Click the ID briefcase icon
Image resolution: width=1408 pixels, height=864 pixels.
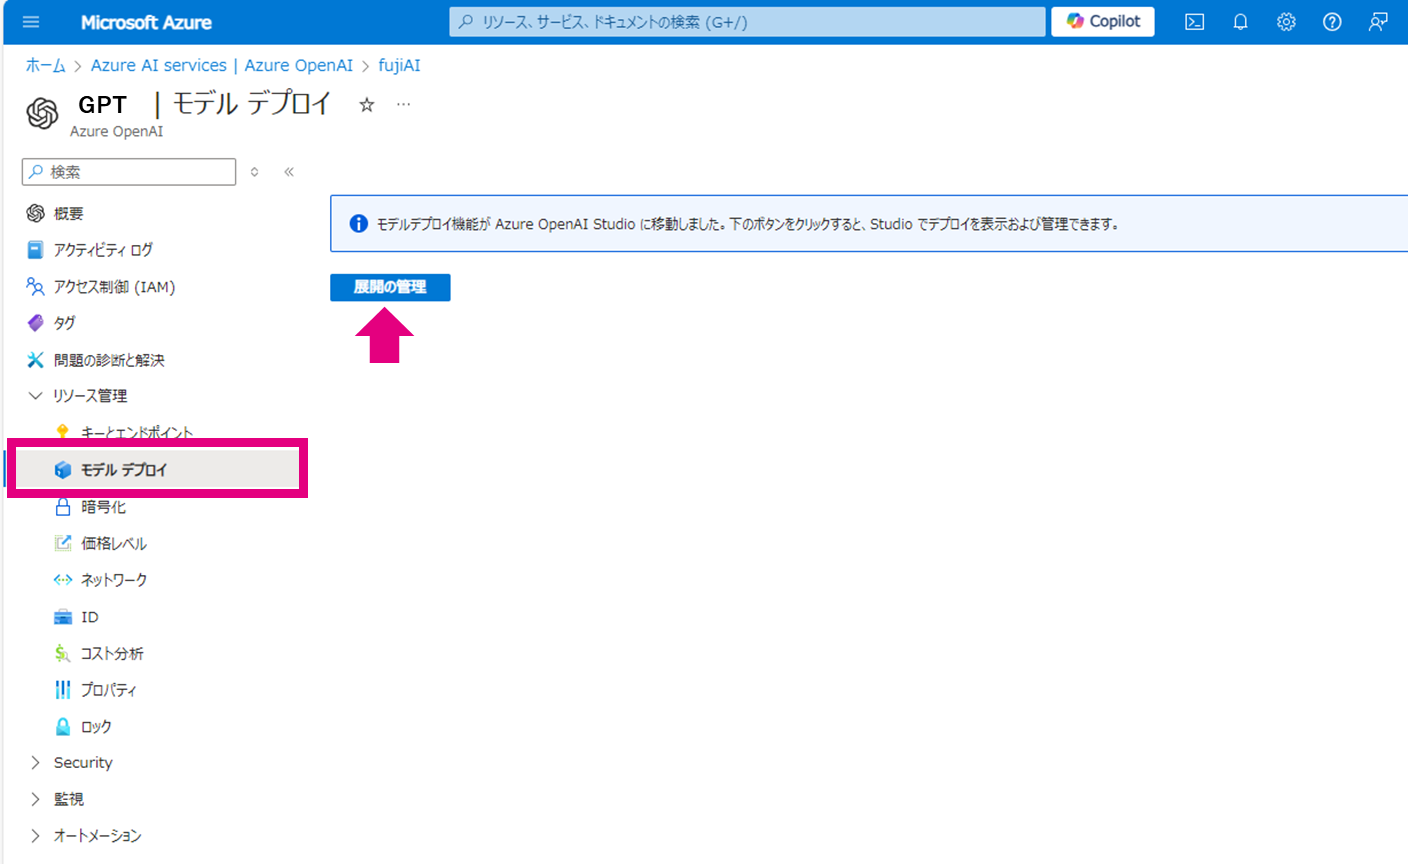pyautogui.click(x=63, y=617)
